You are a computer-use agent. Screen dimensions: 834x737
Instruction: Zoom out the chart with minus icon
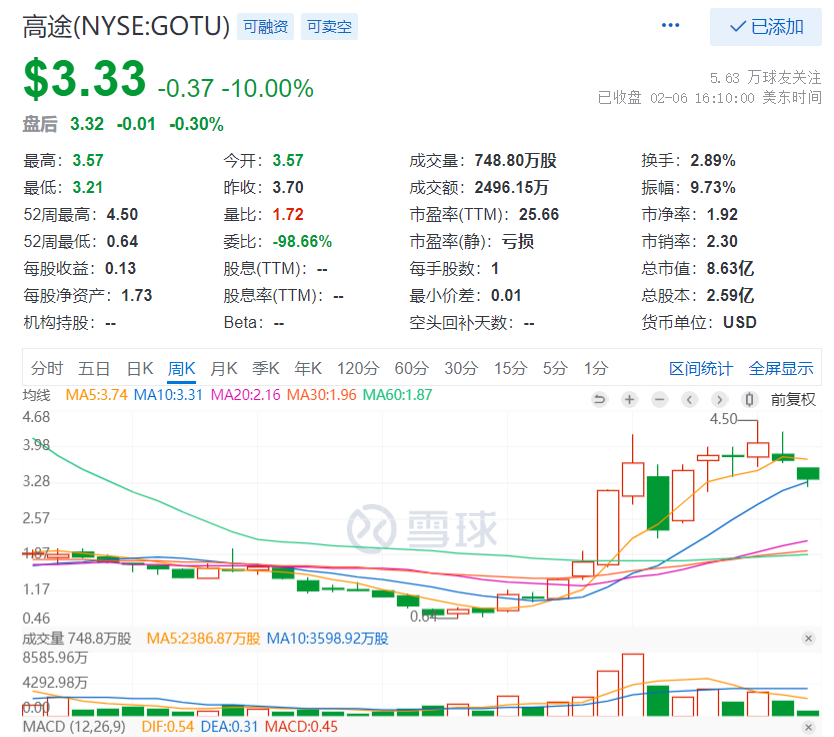pyautogui.click(x=660, y=399)
